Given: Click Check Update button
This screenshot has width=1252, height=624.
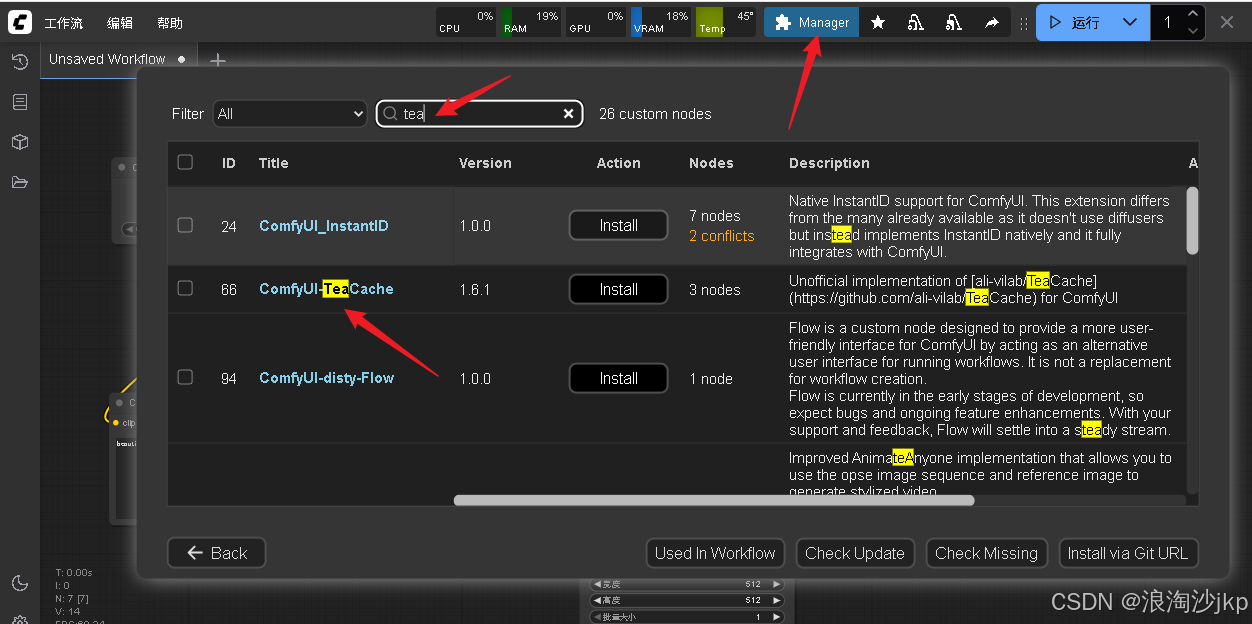Looking at the screenshot, I should pyautogui.click(x=854, y=553).
